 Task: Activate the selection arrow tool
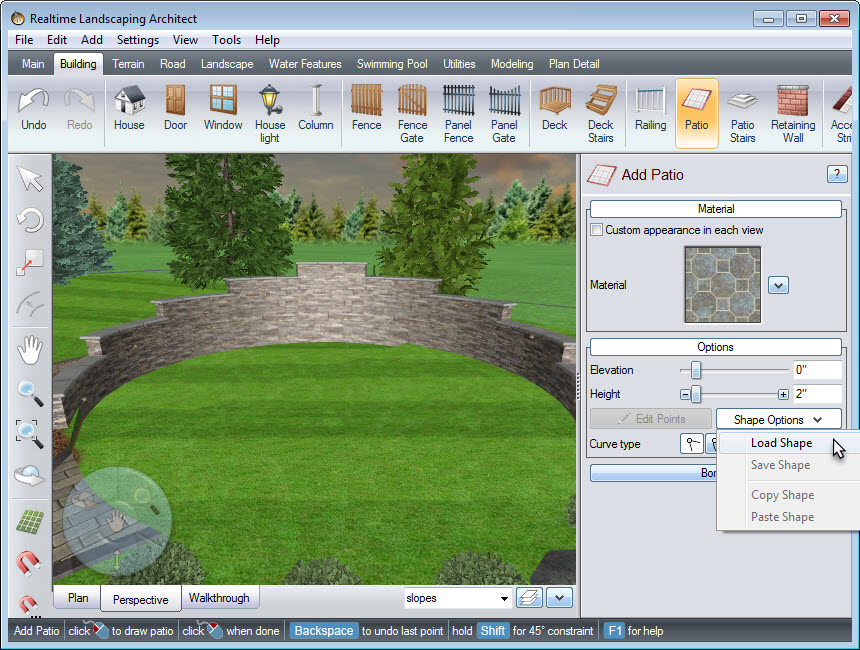pyautogui.click(x=30, y=179)
